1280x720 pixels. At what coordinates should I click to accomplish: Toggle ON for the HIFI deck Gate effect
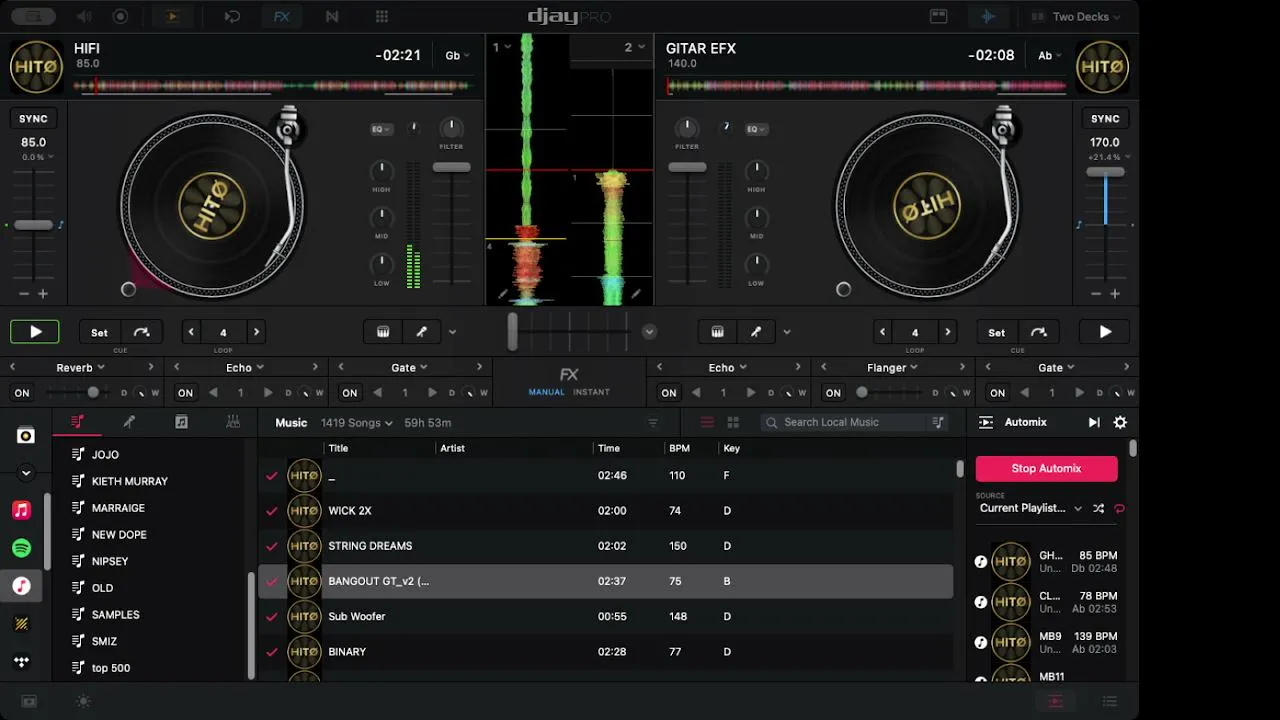[349, 393]
